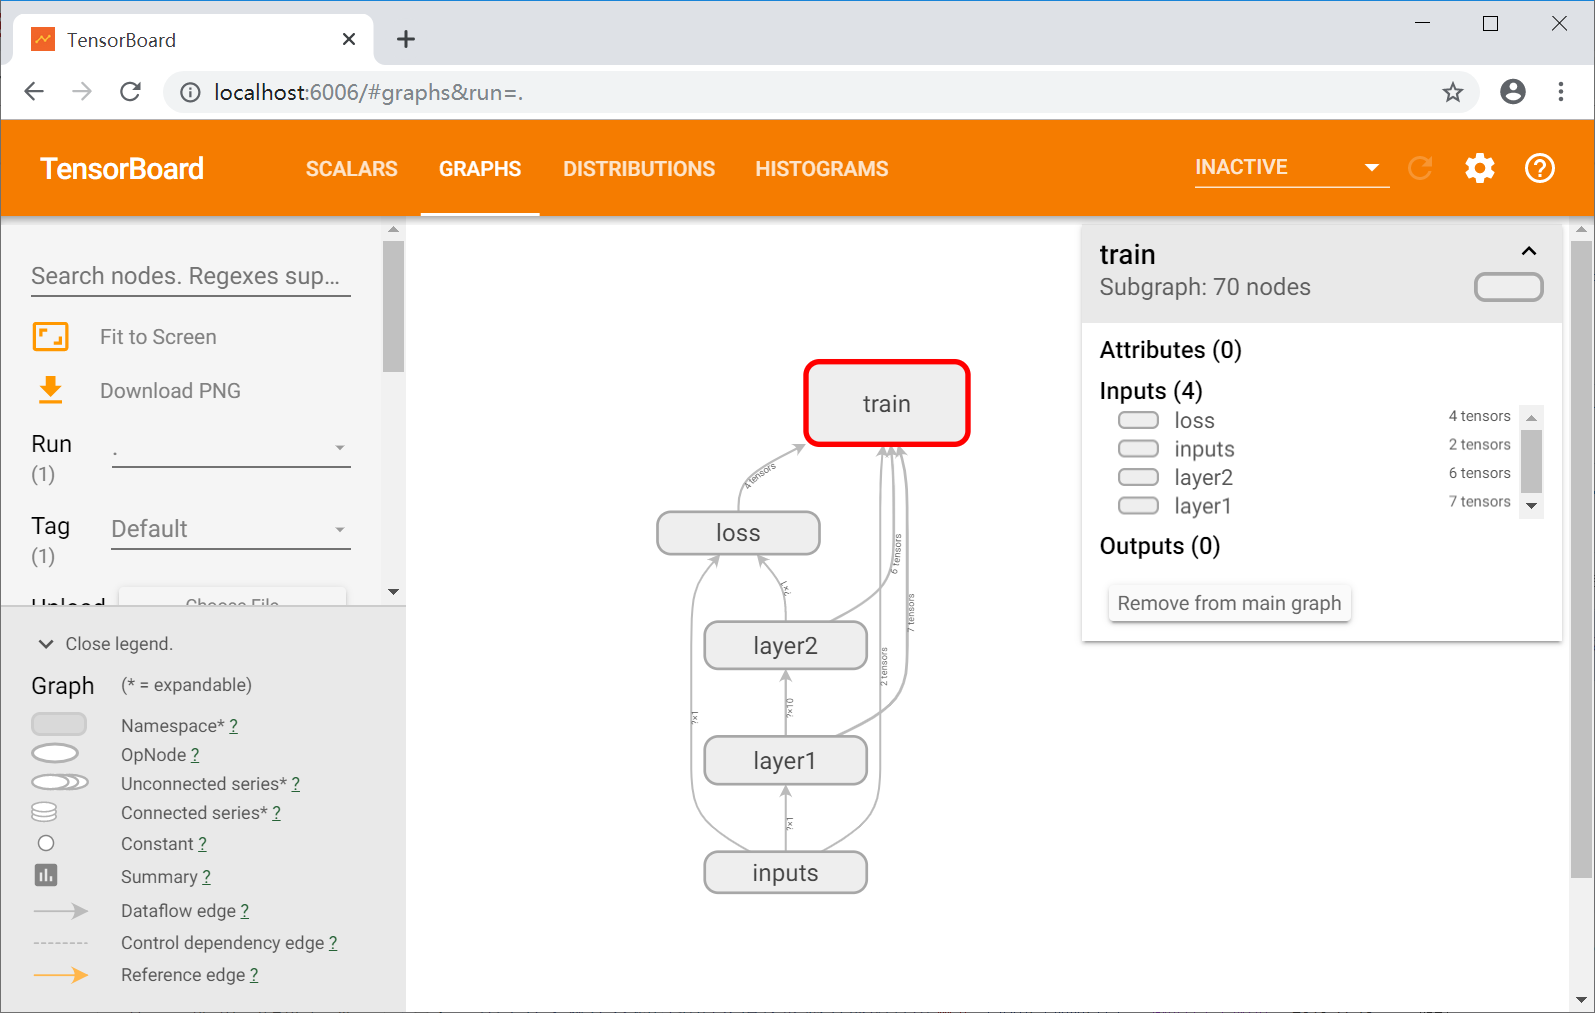
Task: Bookmark this page with the star icon
Action: (1453, 93)
